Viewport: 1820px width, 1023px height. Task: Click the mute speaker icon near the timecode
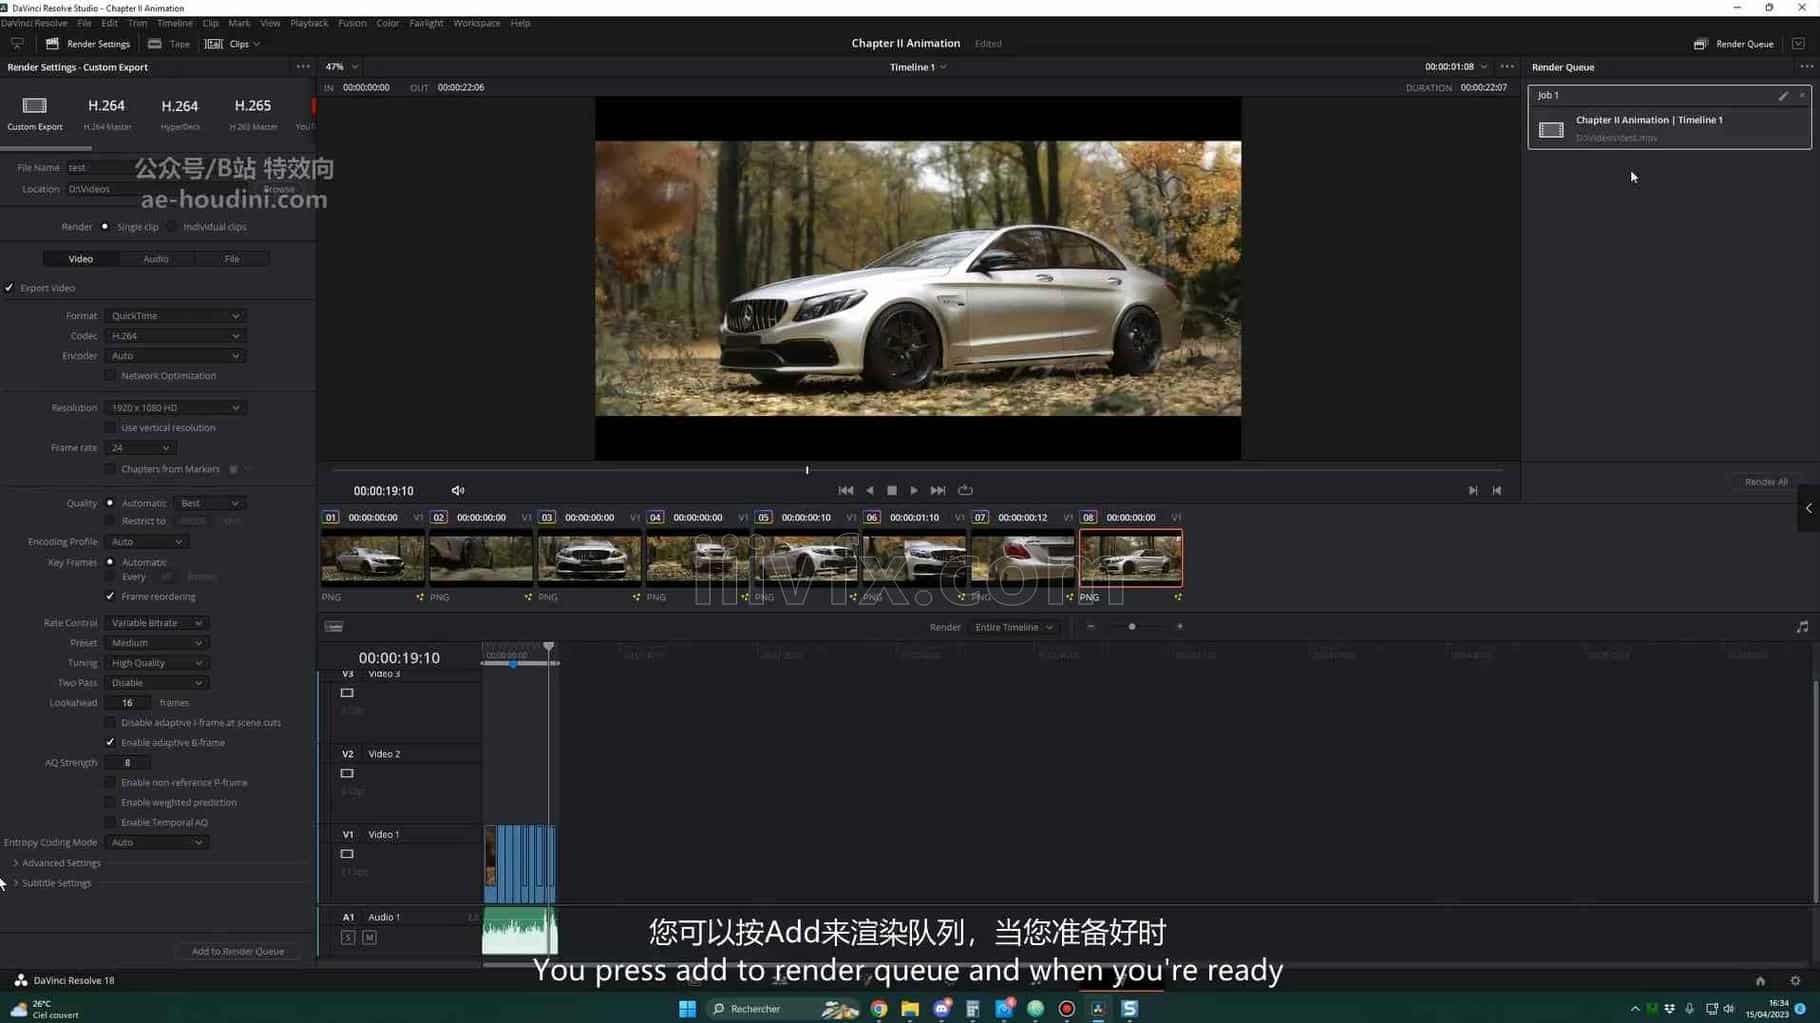pyautogui.click(x=457, y=490)
